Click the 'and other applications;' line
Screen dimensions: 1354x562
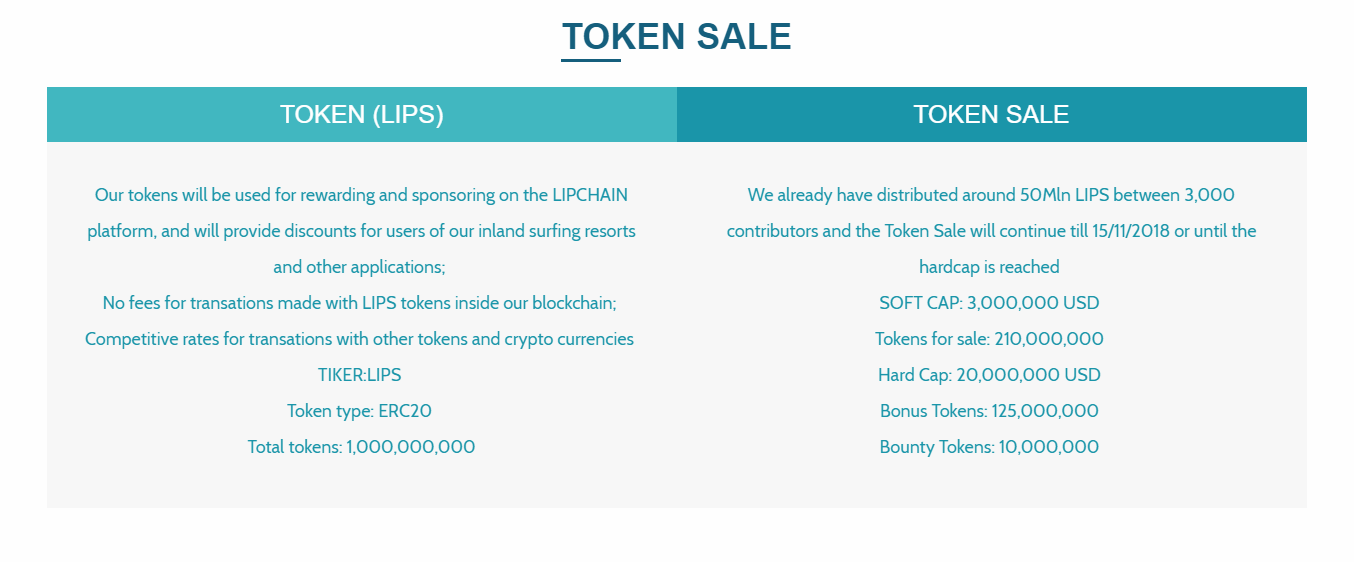tap(359, 267)
